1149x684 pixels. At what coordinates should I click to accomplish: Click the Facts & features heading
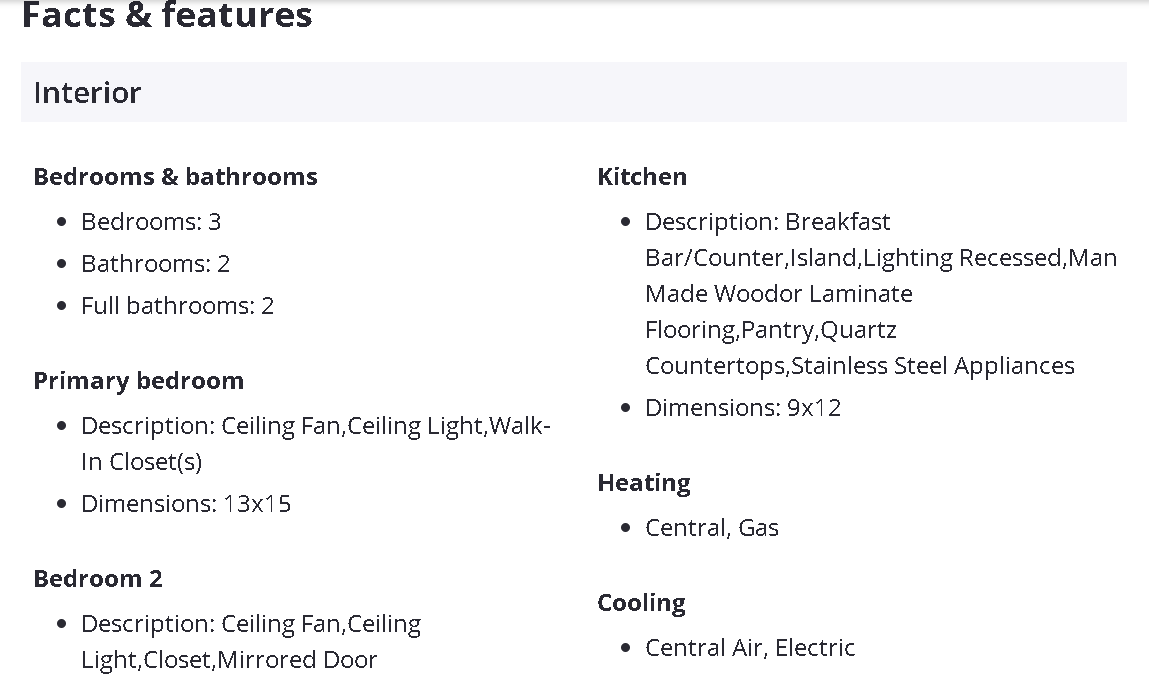pyautogui.click(x=167, y=16)
